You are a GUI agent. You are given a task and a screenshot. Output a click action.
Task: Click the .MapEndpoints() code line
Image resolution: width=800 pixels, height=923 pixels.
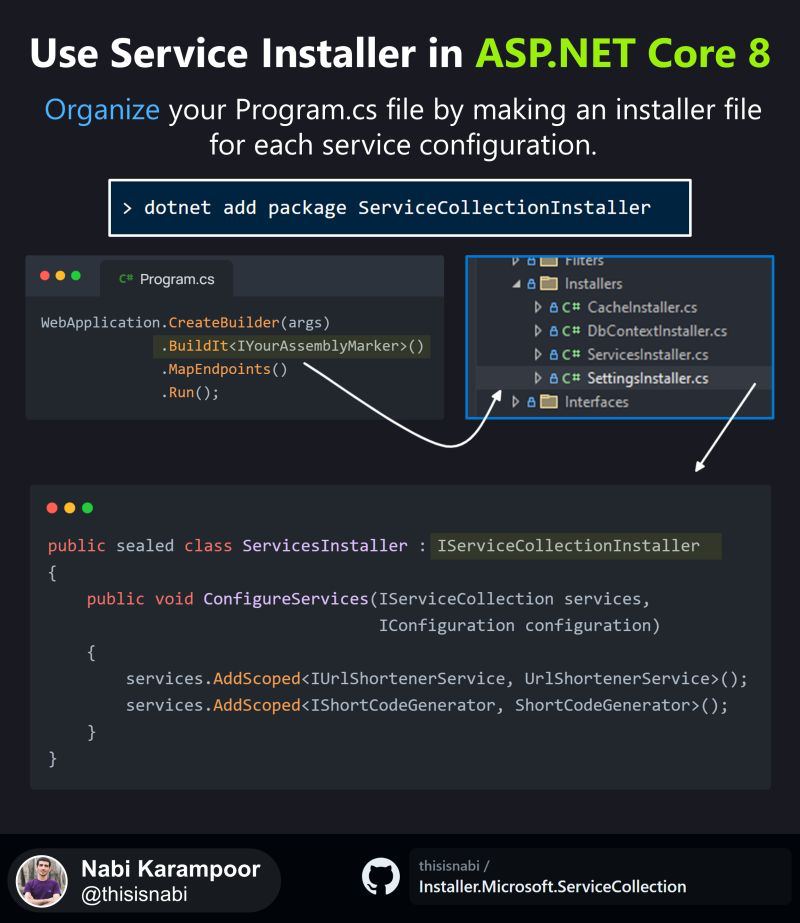(224, 370)
